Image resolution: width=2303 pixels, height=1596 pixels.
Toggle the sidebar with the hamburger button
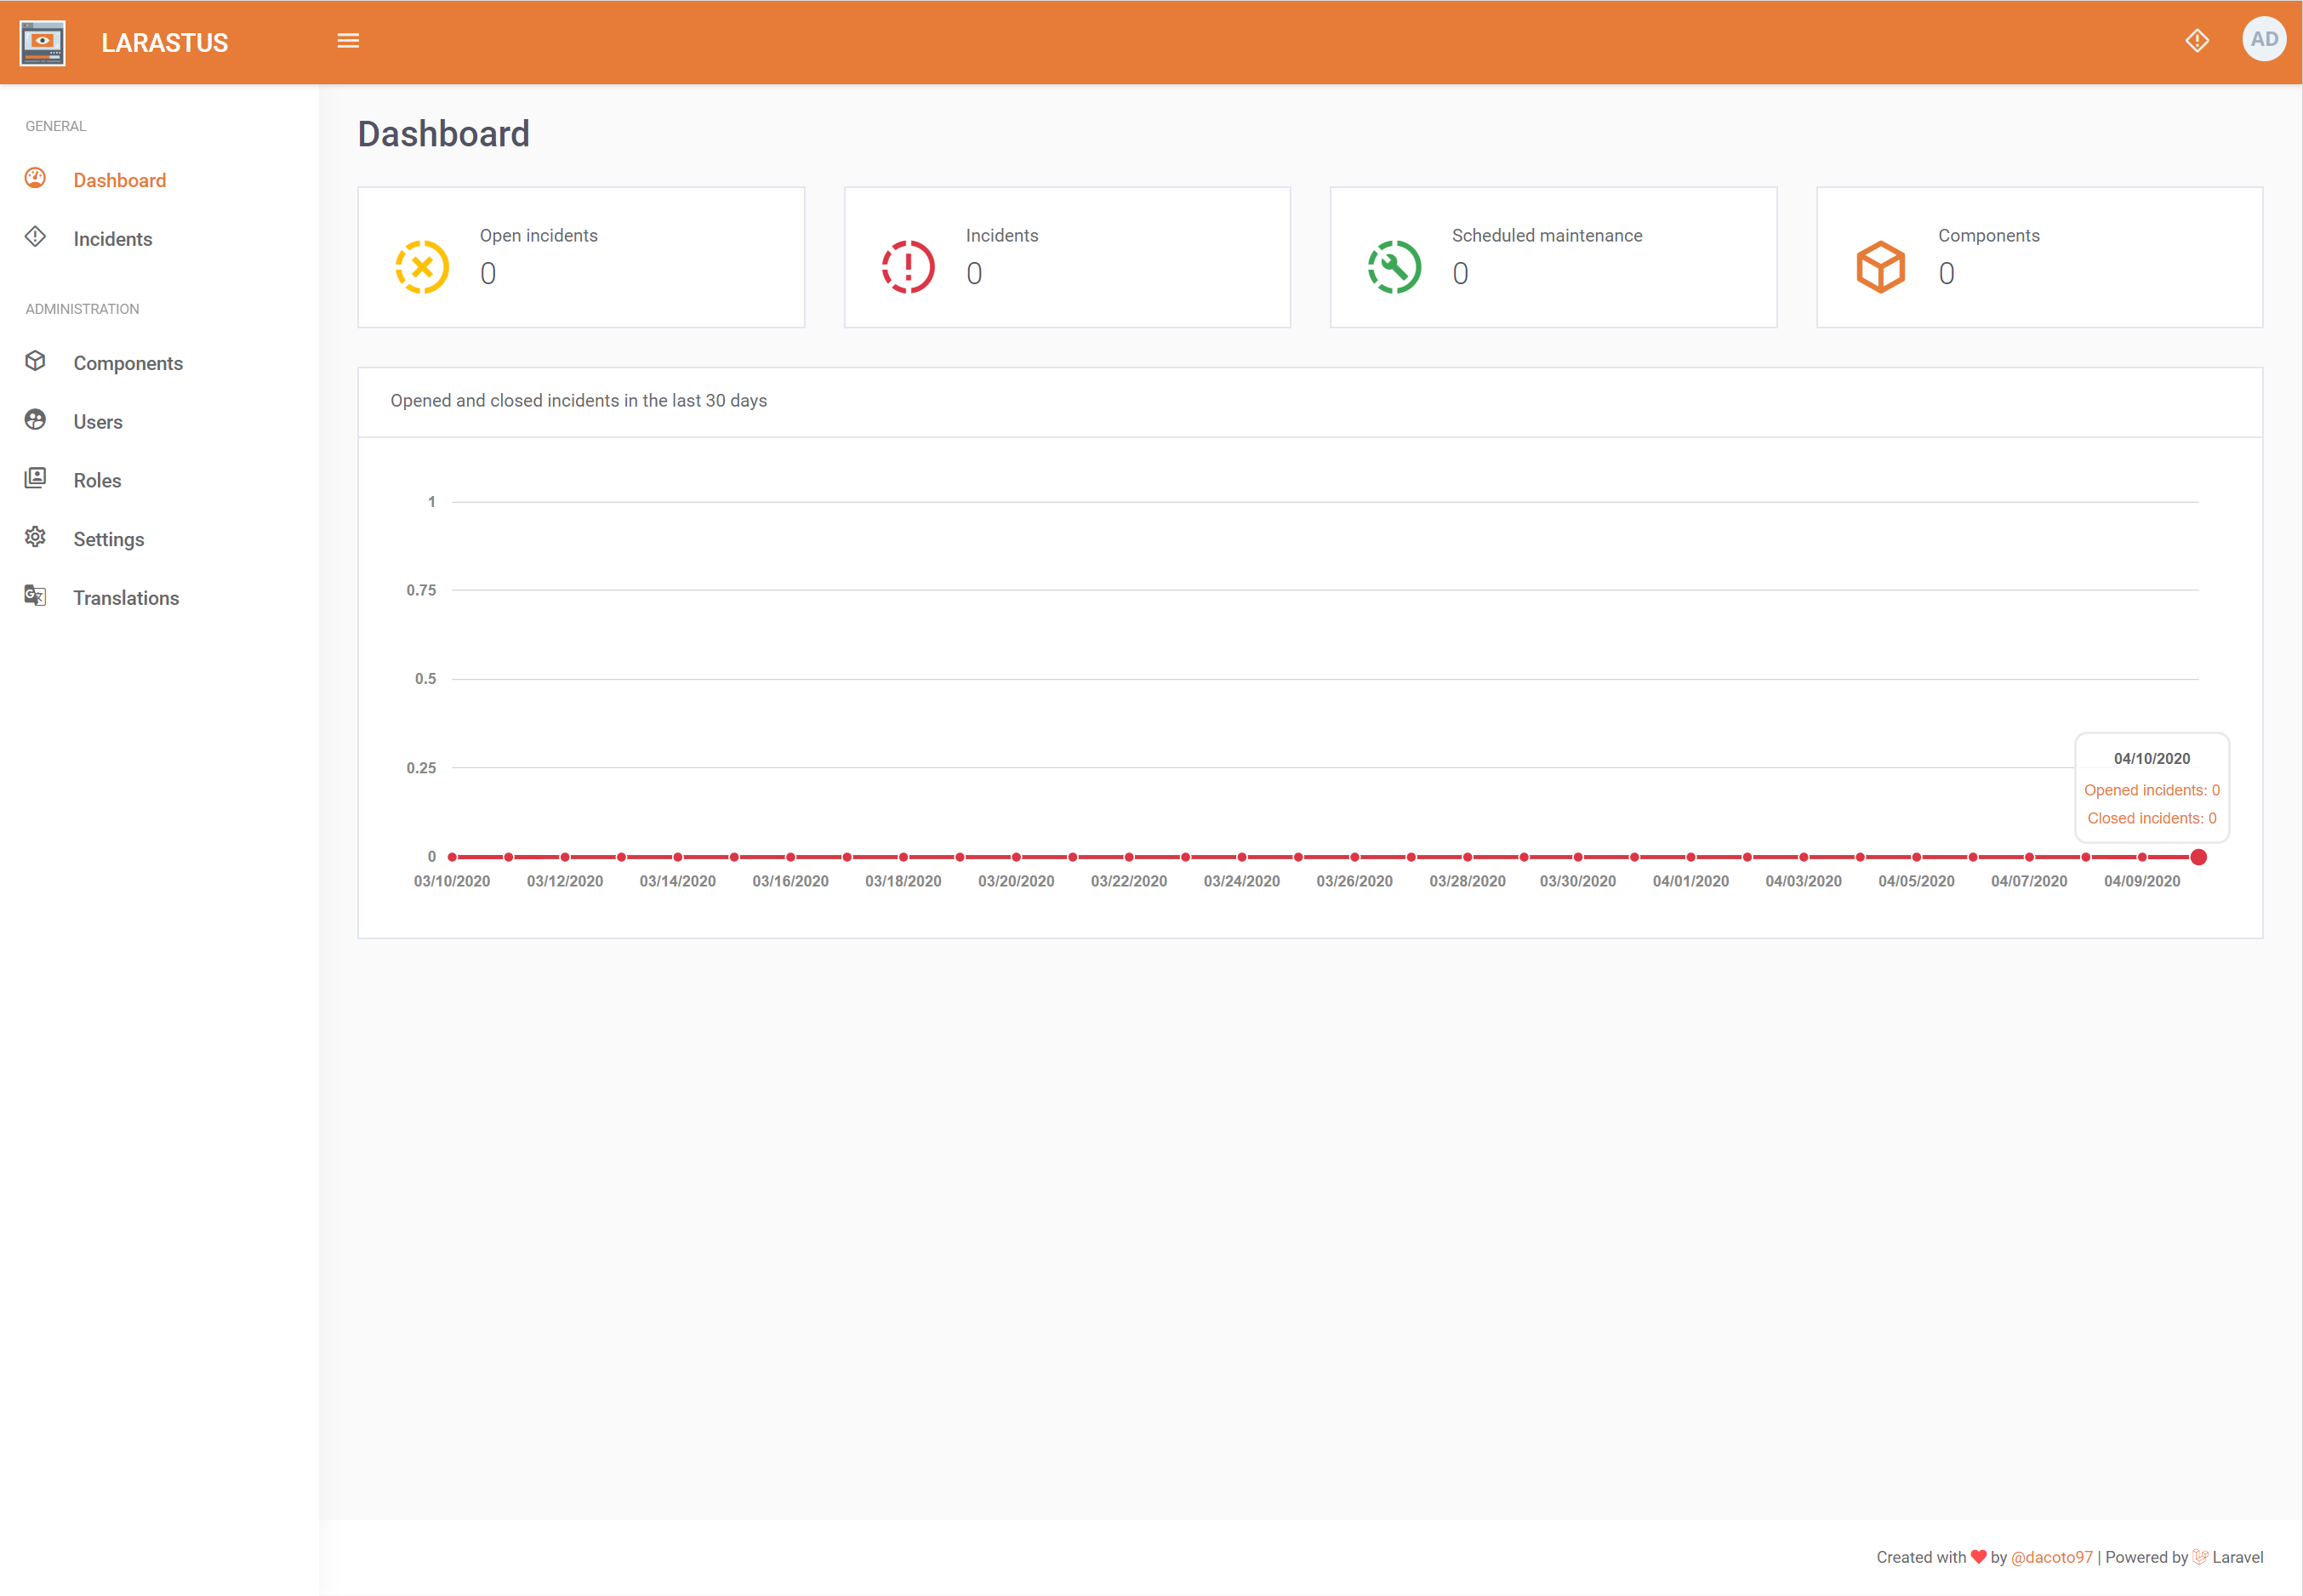pos(348,40)
